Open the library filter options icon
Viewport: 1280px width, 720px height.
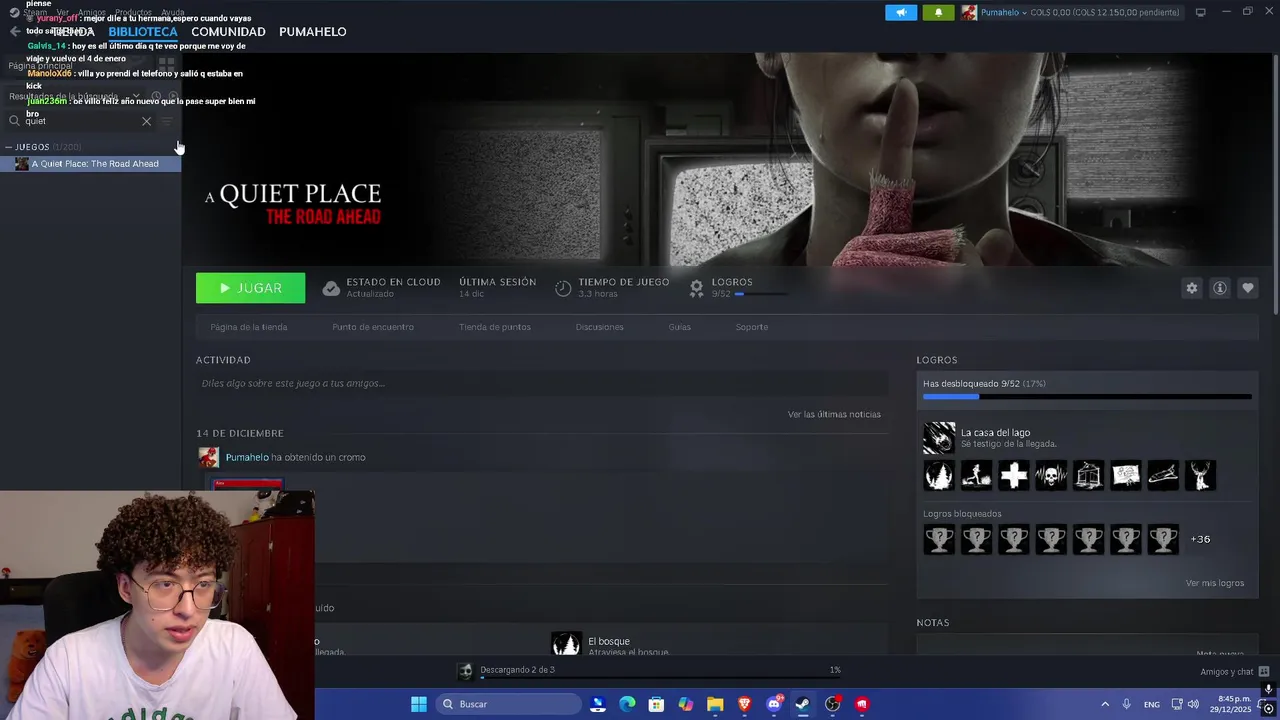click(x=167, y=121)
